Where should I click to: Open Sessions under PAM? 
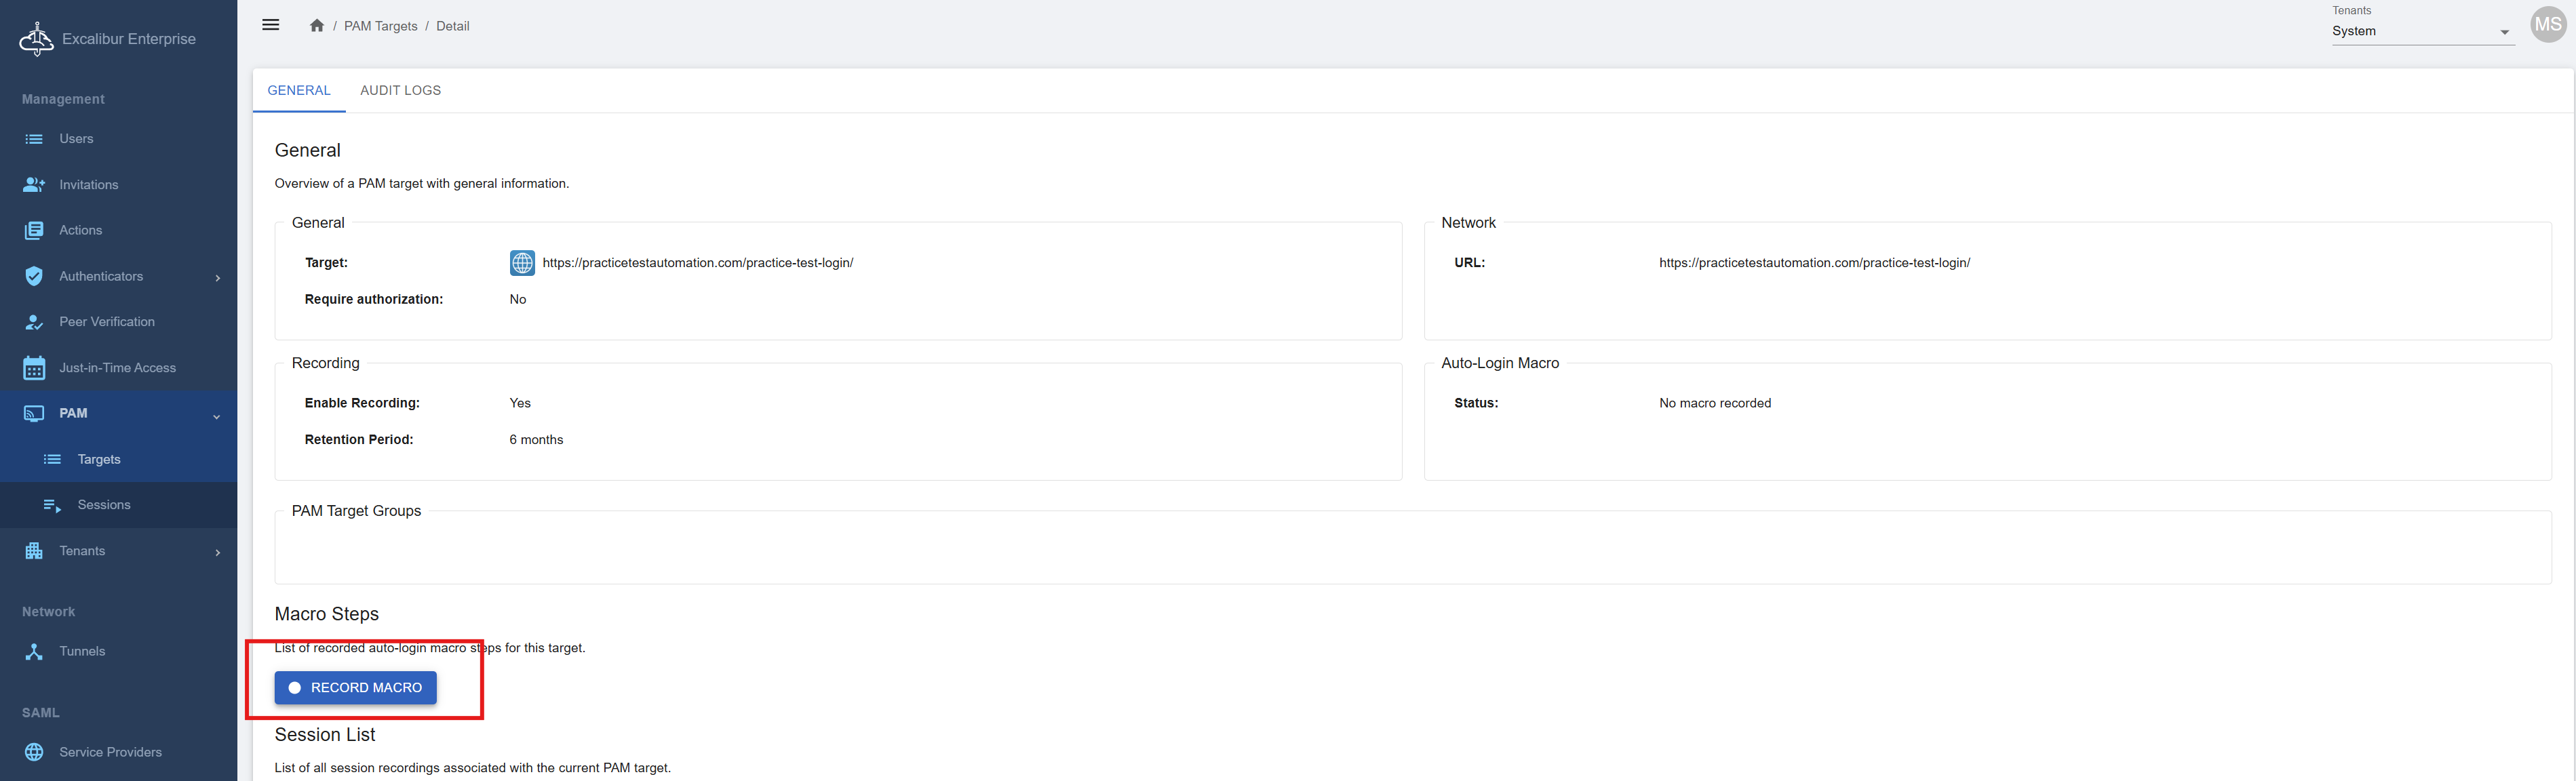pyautogui.click(x=104, y=505)
